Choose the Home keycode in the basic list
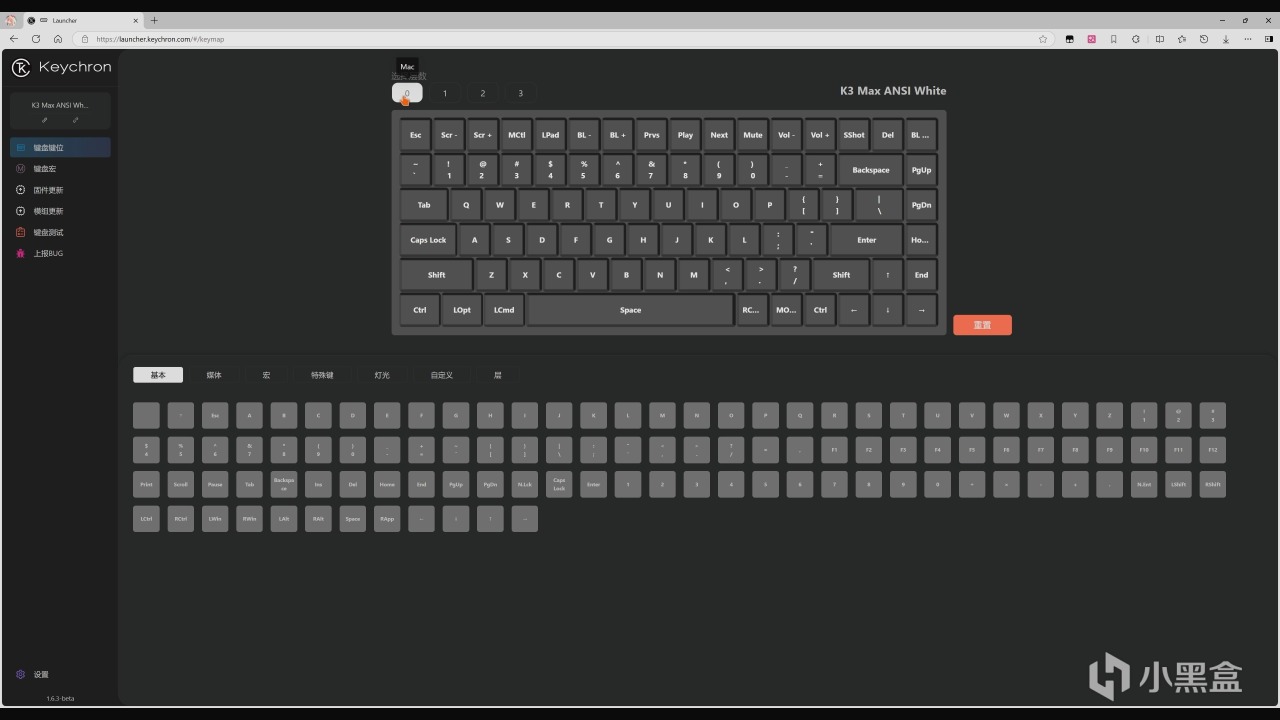 [x=387, y=484]
